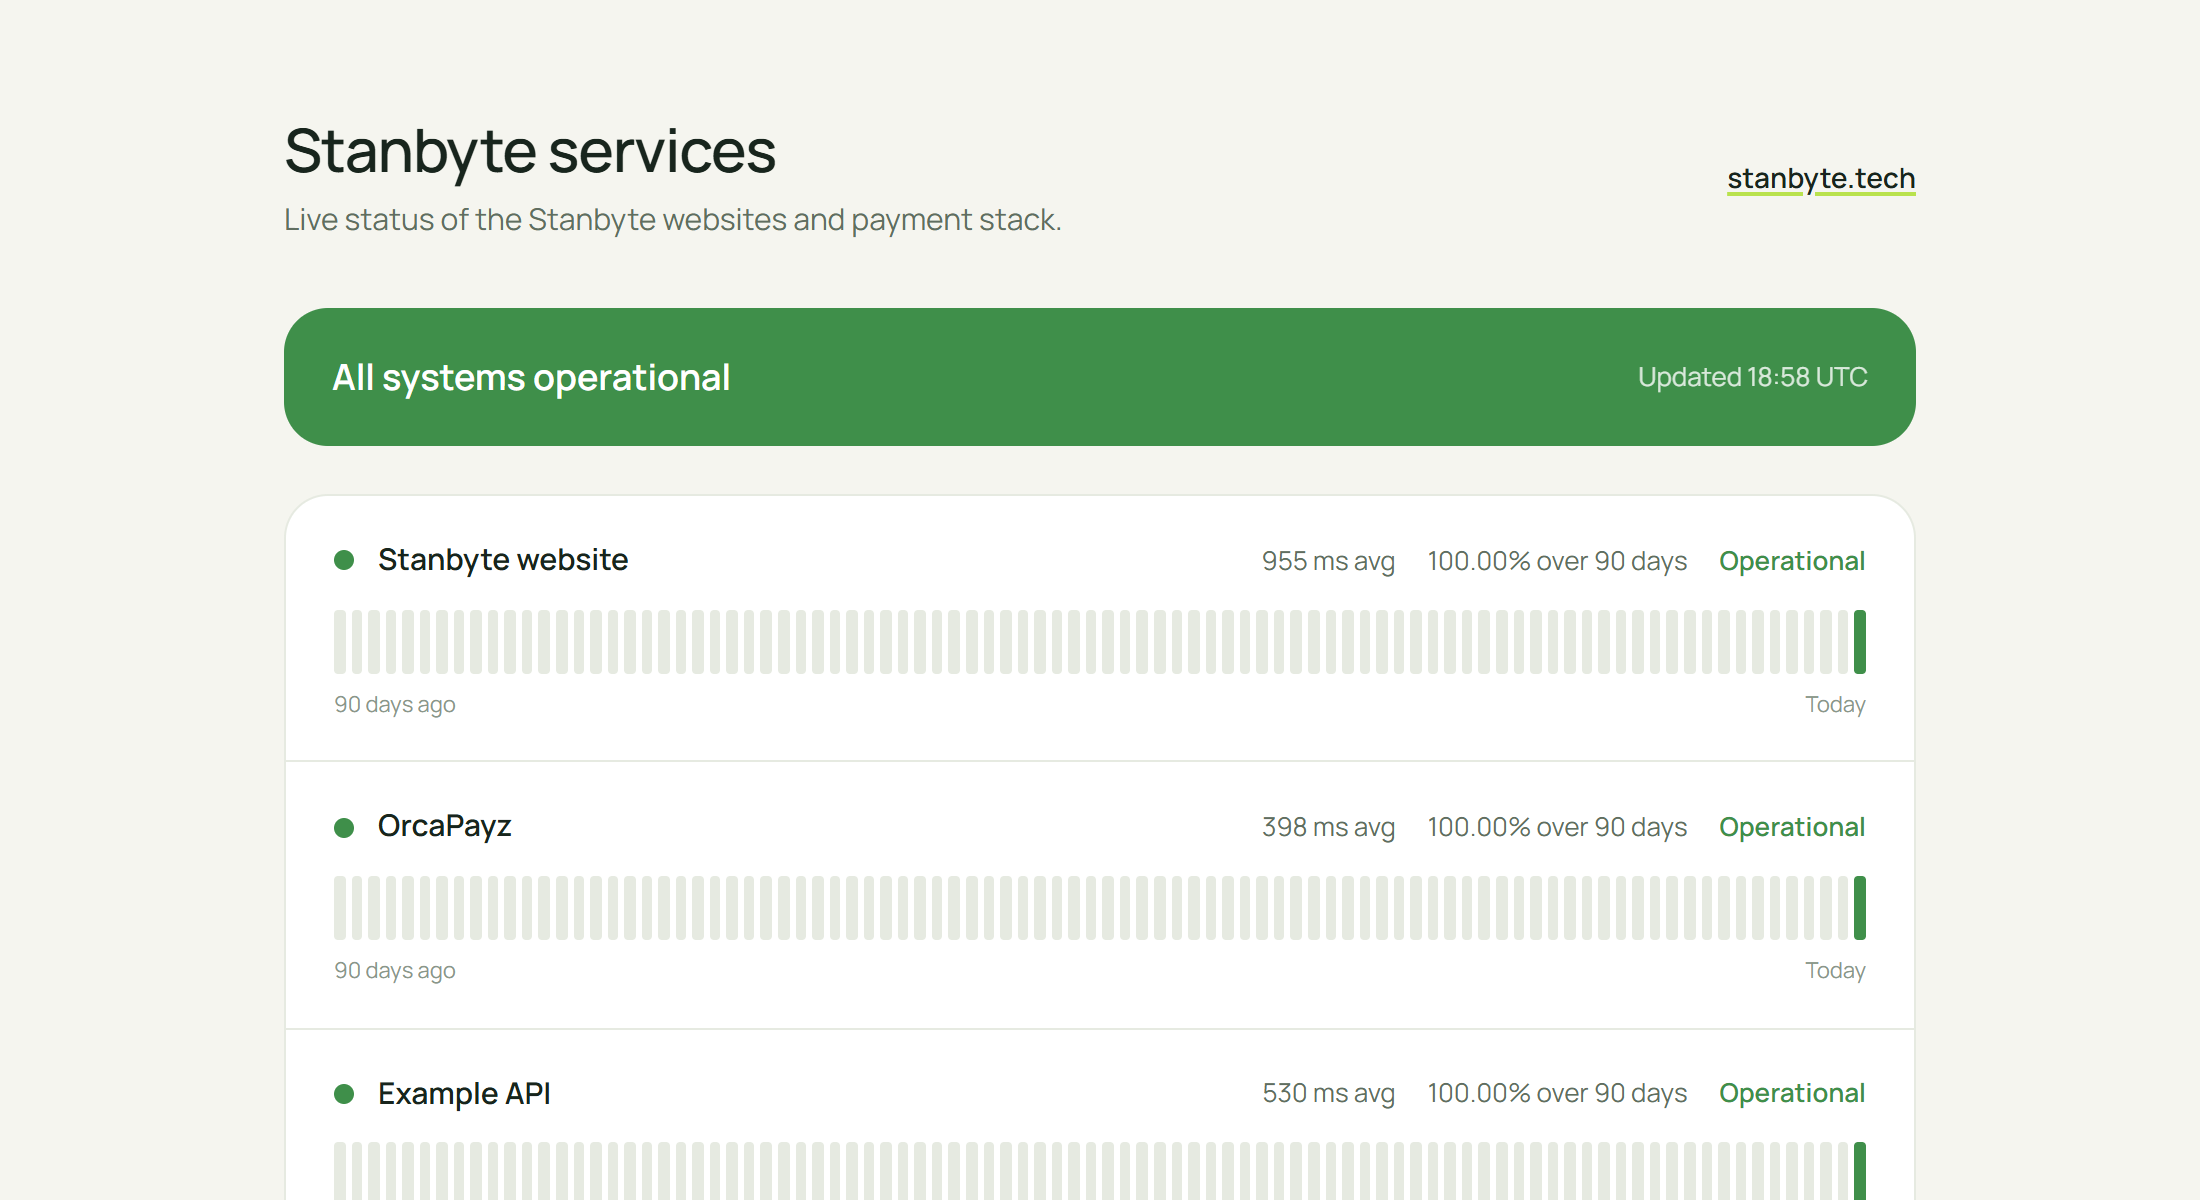The width and height of the screenshot is (2200, 1200).
Task: Click the Updated 18:58 UTC timestamp
Action: (1752, 377)
